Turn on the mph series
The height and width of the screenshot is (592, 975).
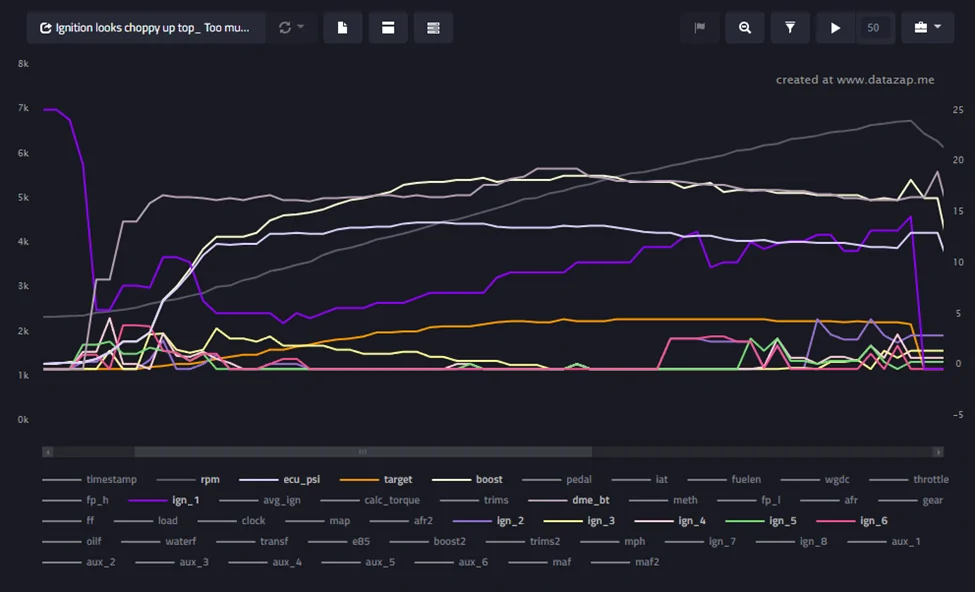click(x=612, y=541)
